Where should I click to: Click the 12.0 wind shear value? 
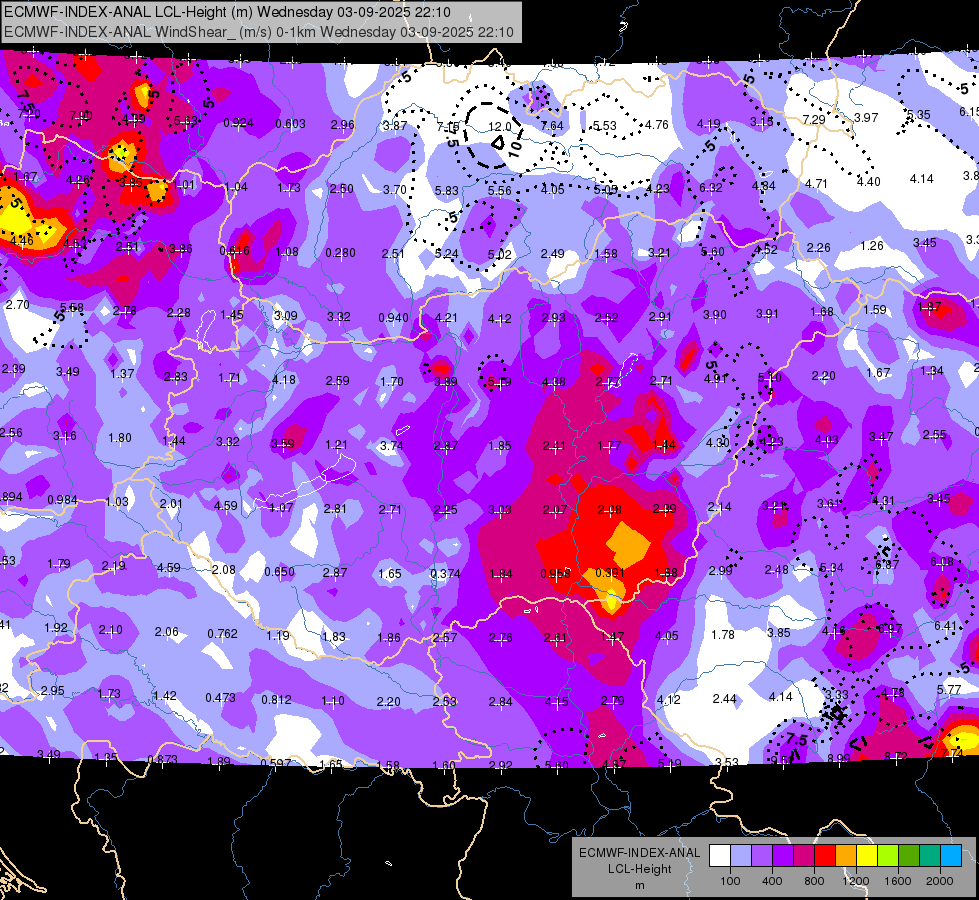pyautogui.click(x=499, y=127)
